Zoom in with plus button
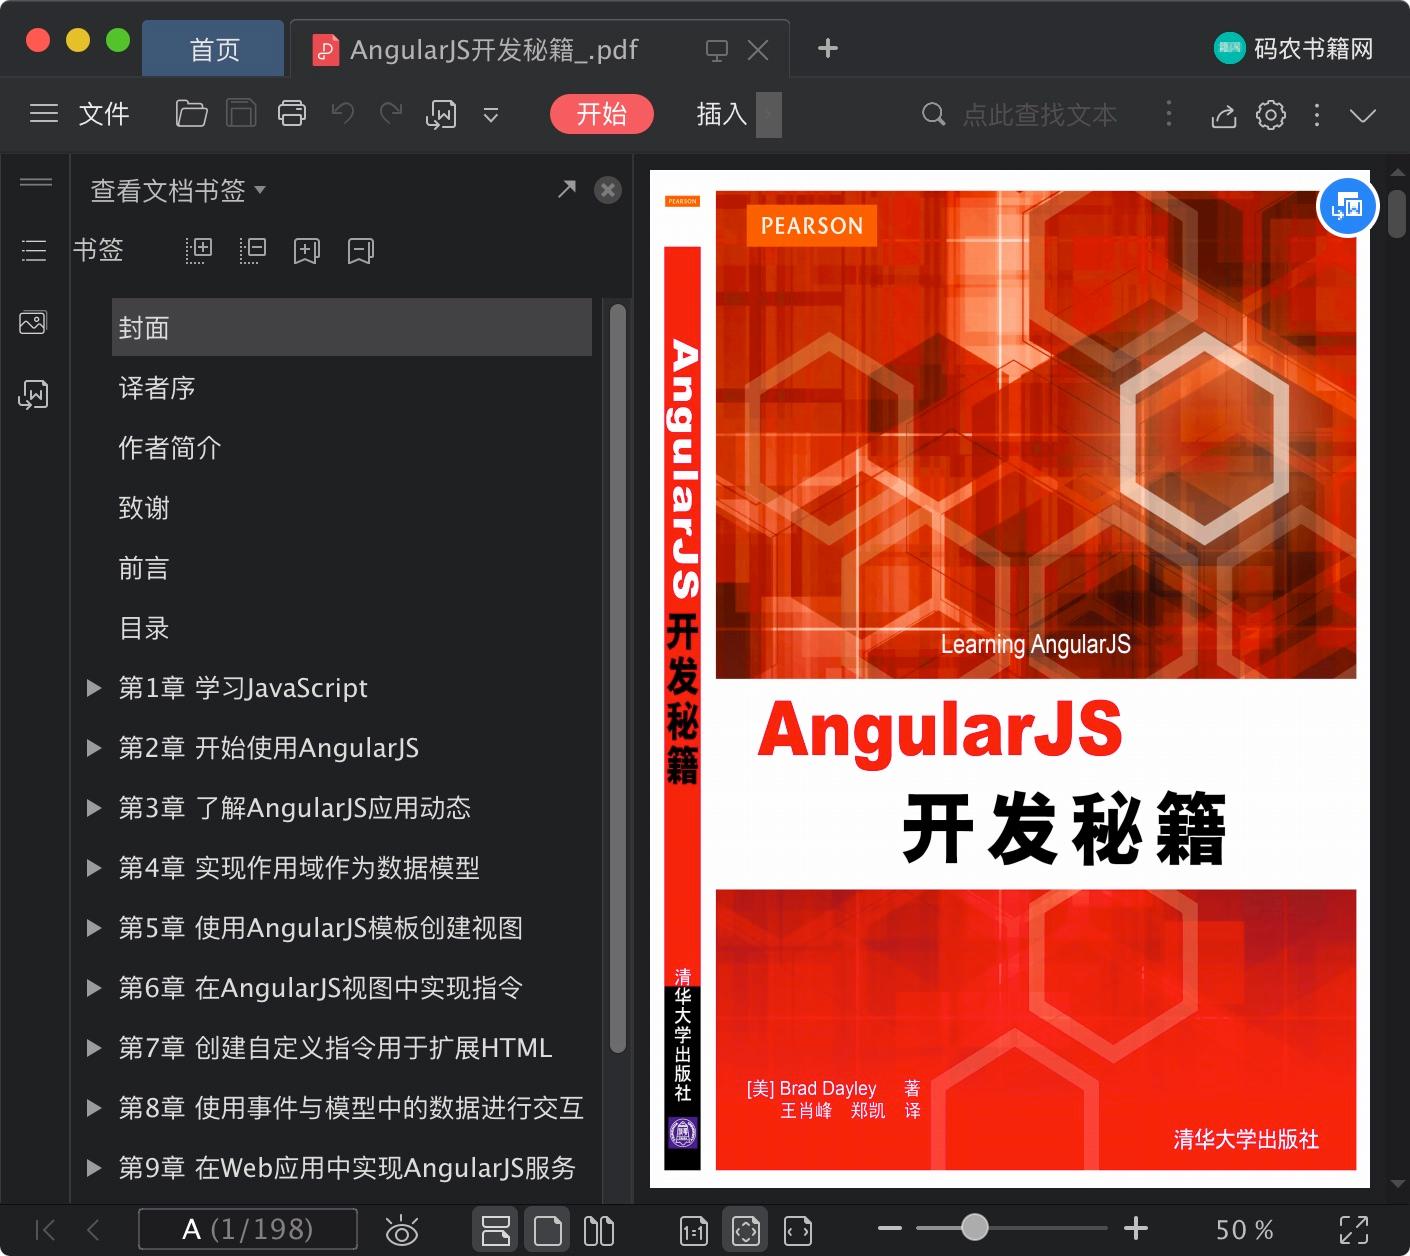Image resolution: width=1410 pixels, height=1256 pixels. click(x=1135, y=1229)
